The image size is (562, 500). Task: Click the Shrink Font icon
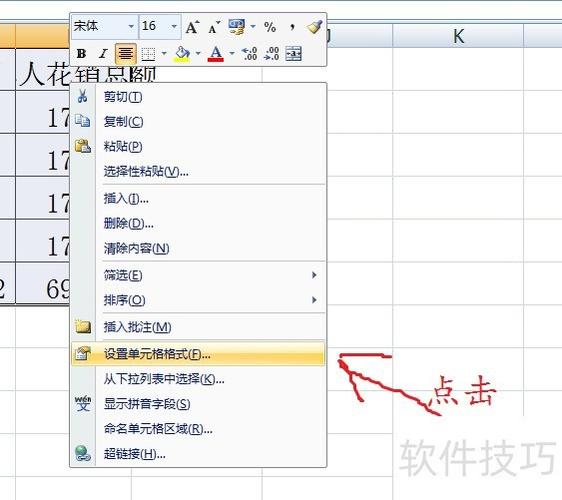[214, 27]
